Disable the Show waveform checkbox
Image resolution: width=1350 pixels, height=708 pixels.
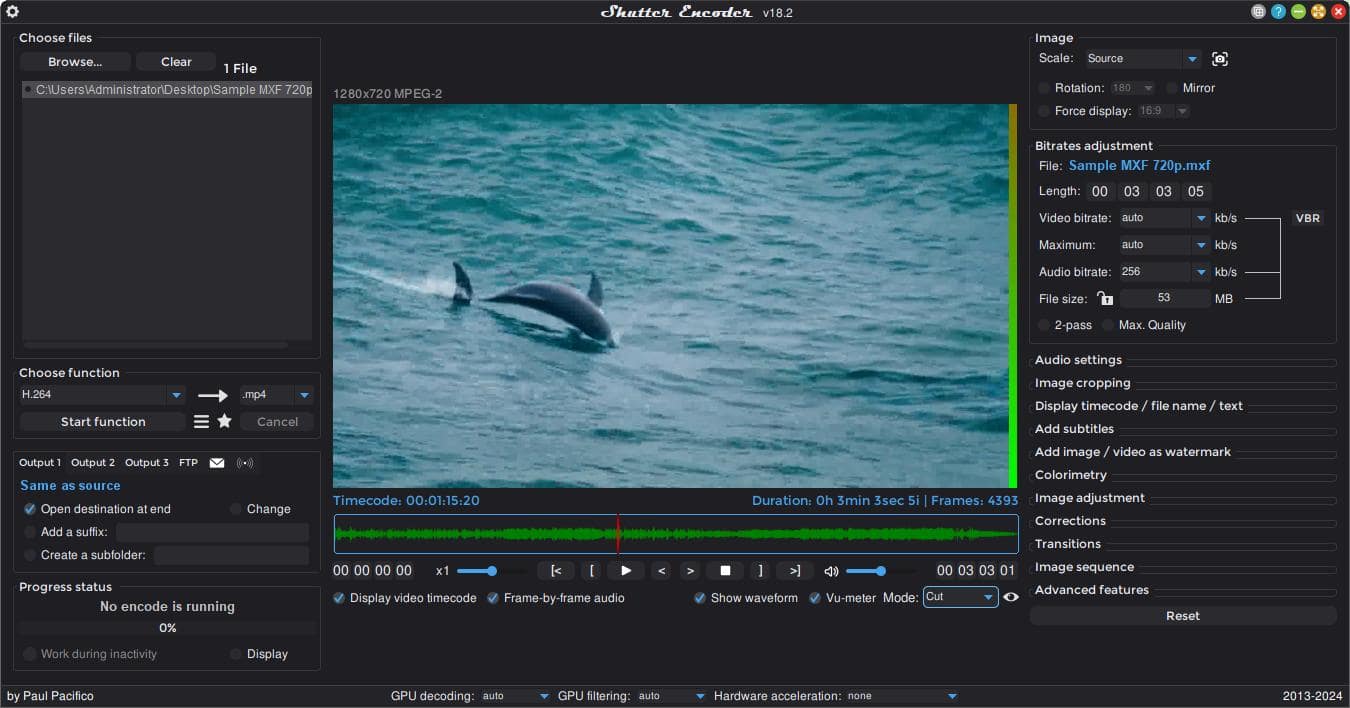tap(700, 598)
